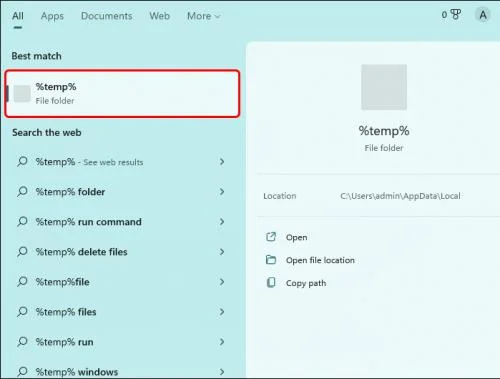Open the More filter dropdown
Viewport: 500px width, 379px height.
coord(204,16)
